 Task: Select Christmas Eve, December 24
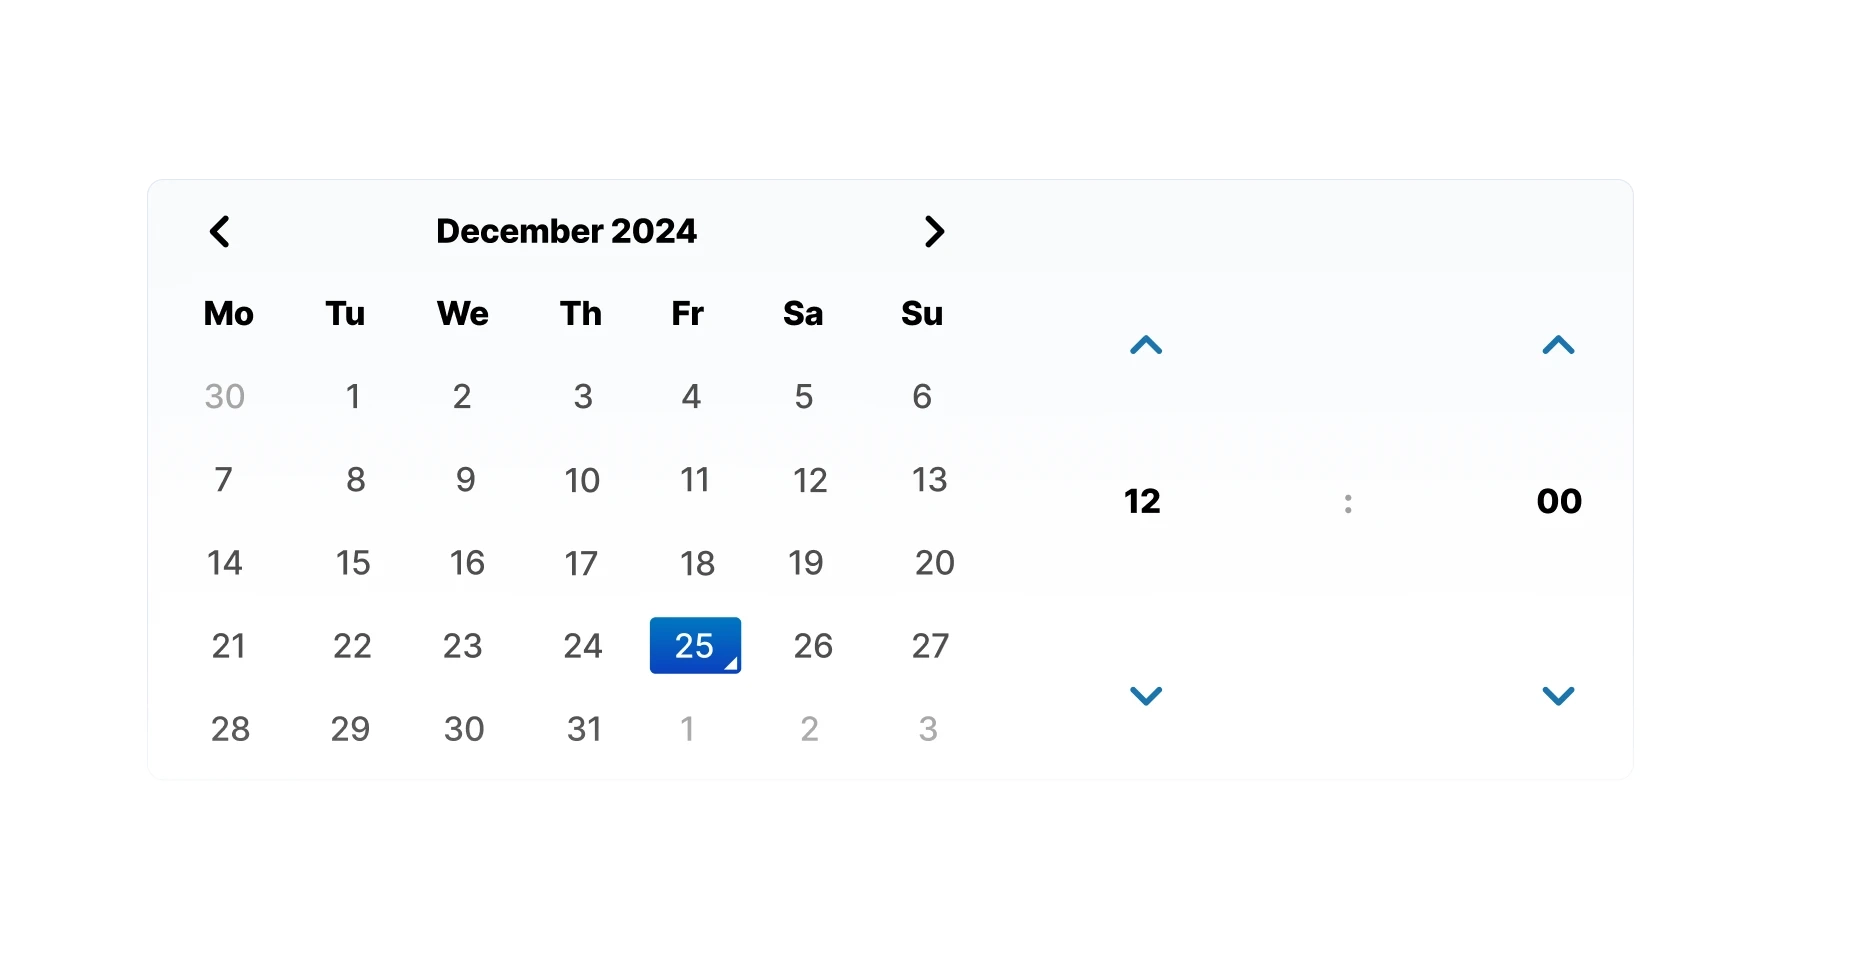pos(583,646)
